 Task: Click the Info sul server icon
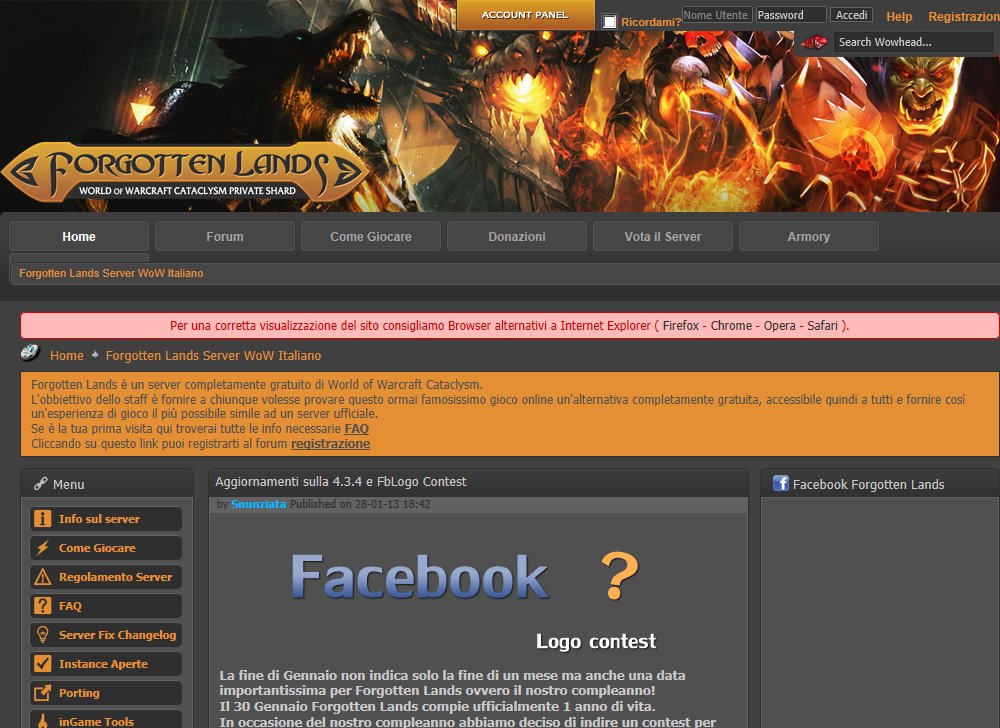pyautogui.click(x=42, y=519)
